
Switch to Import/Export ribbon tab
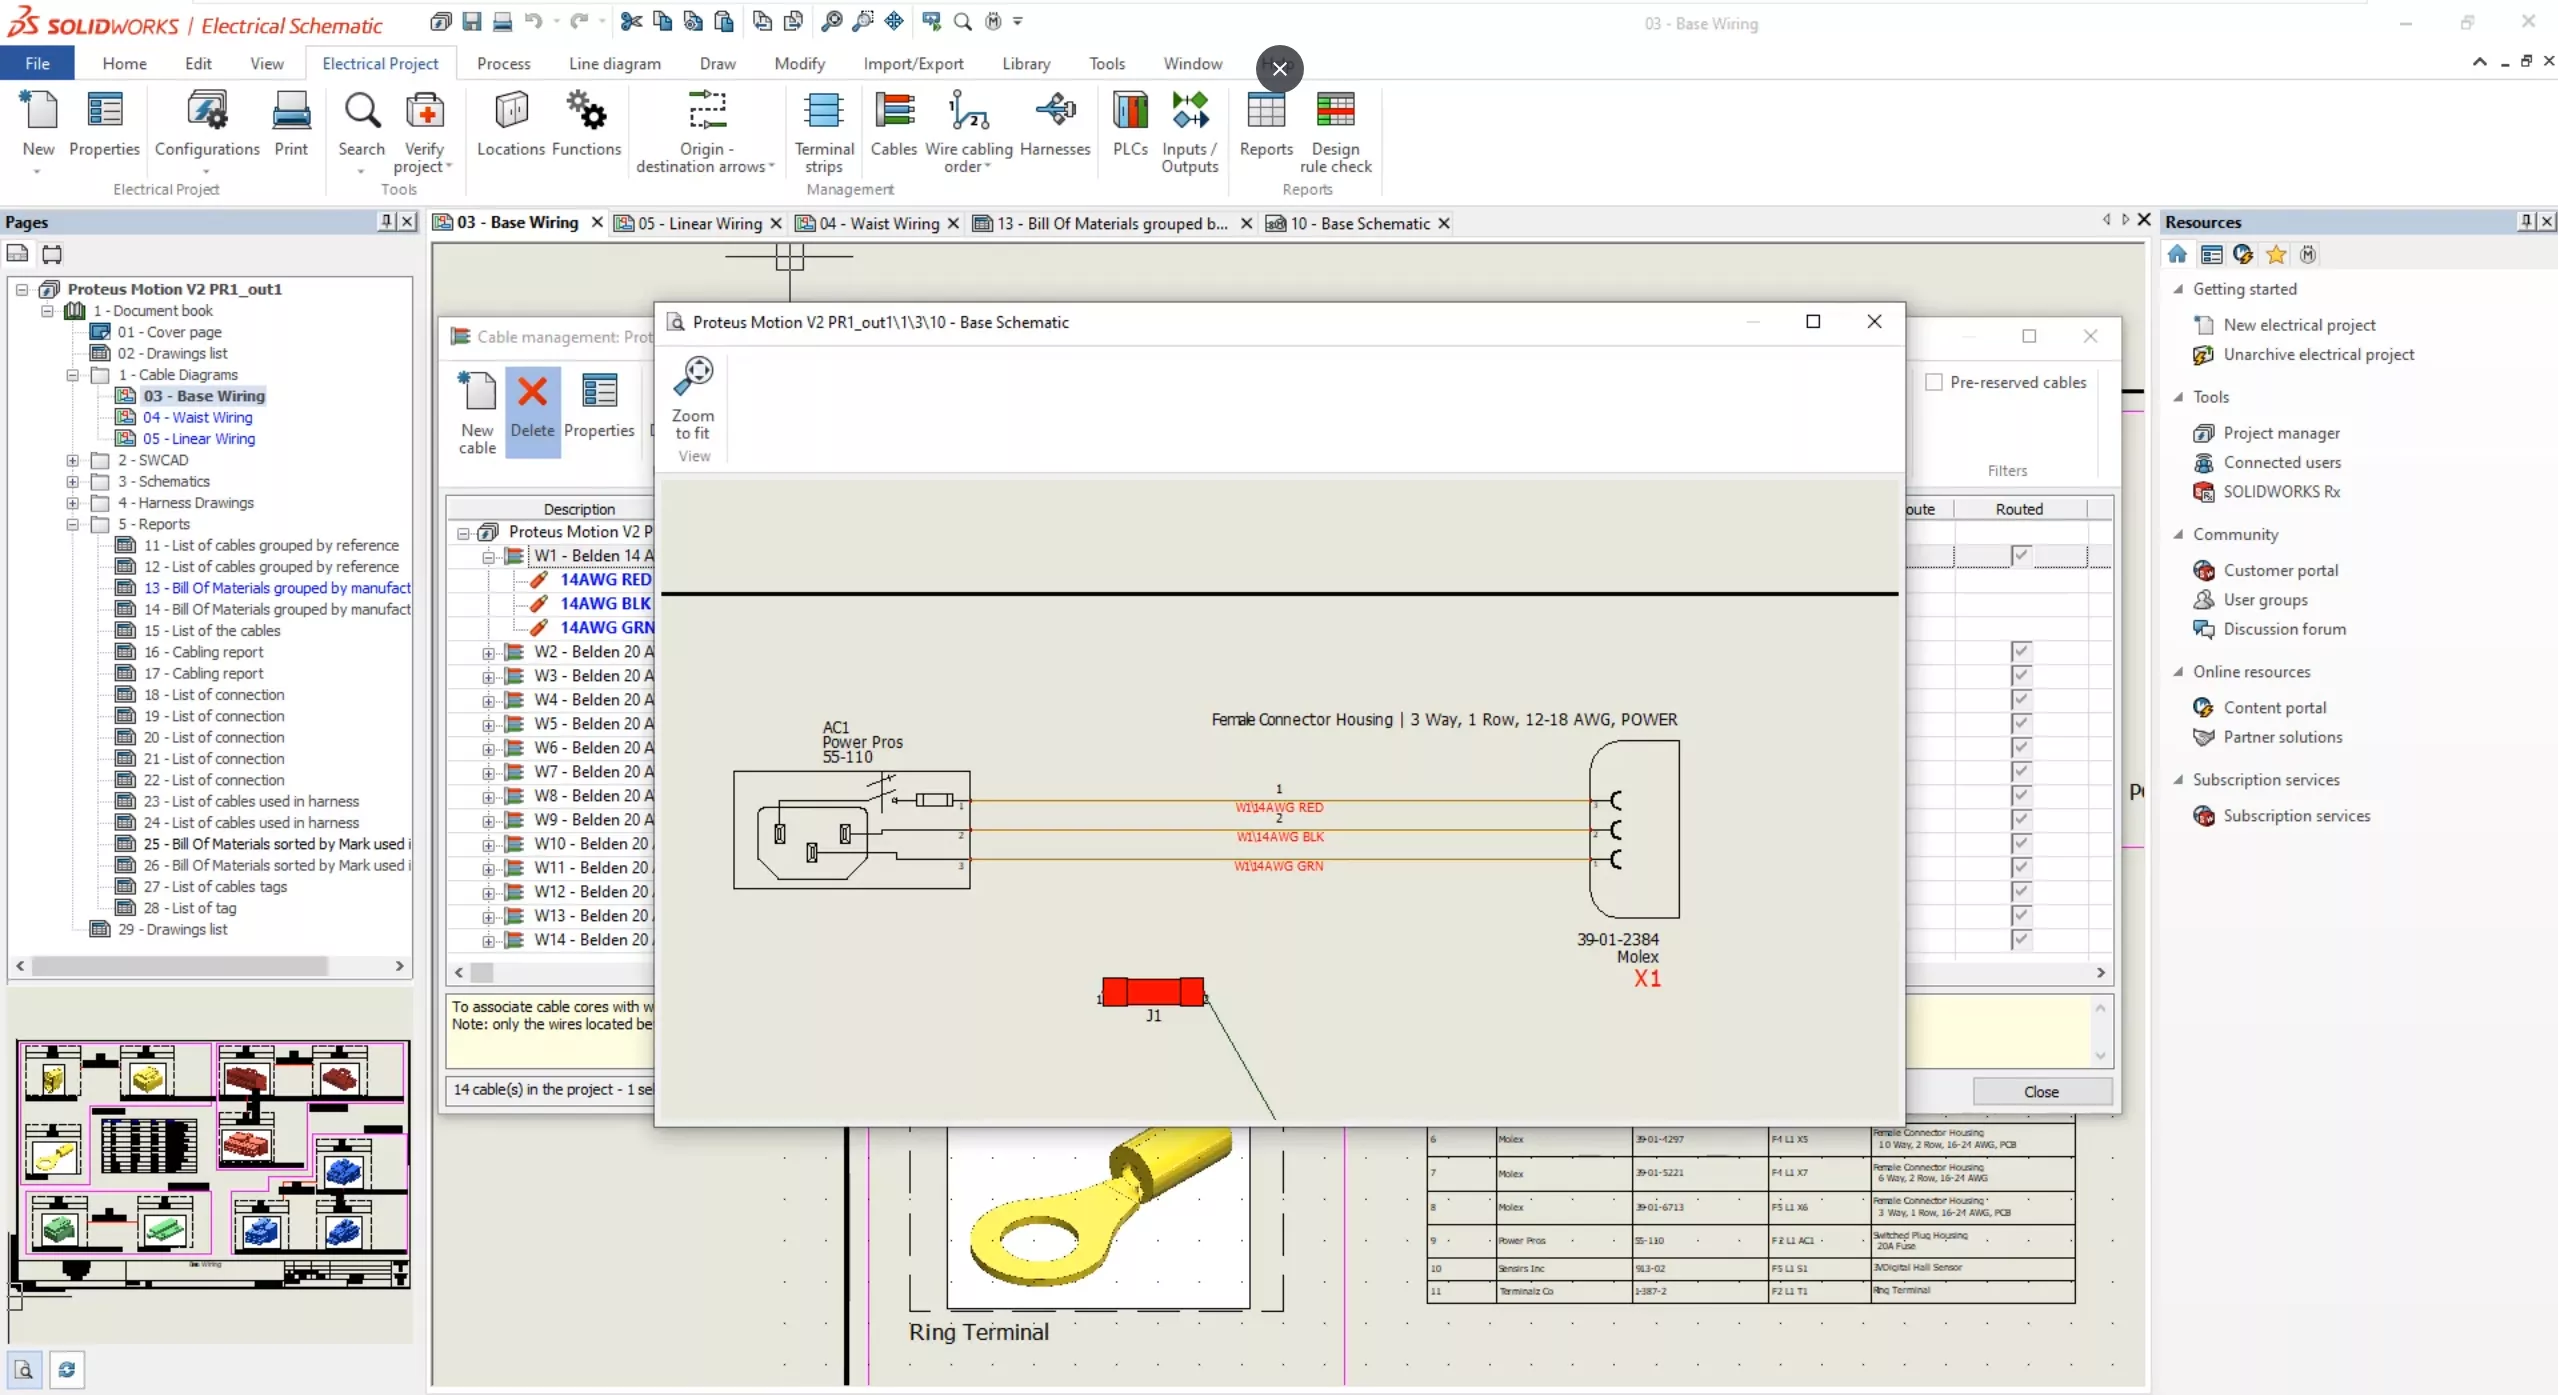pos(913,63)
